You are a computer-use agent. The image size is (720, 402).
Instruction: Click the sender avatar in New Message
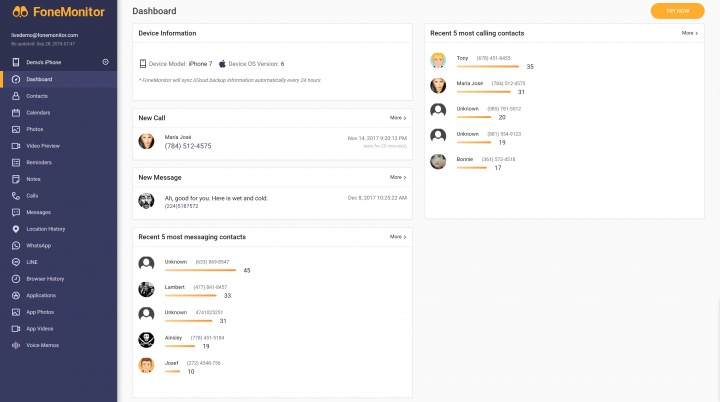coord(146,201)
